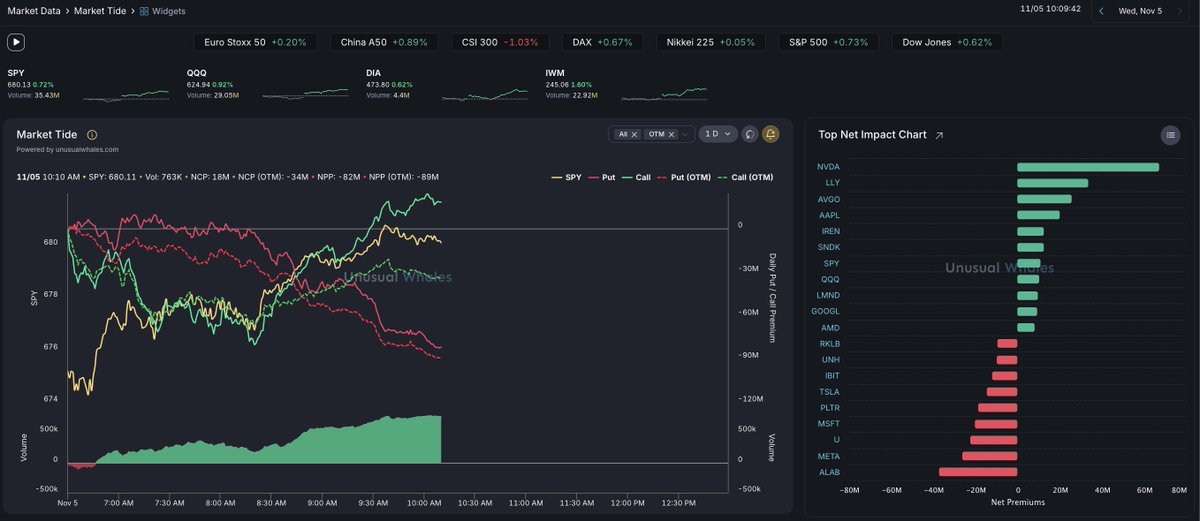The width and height of the screenshot is (1200, 521).
Task: Open Top Net Impact list menu icon
Action: 1170,135
